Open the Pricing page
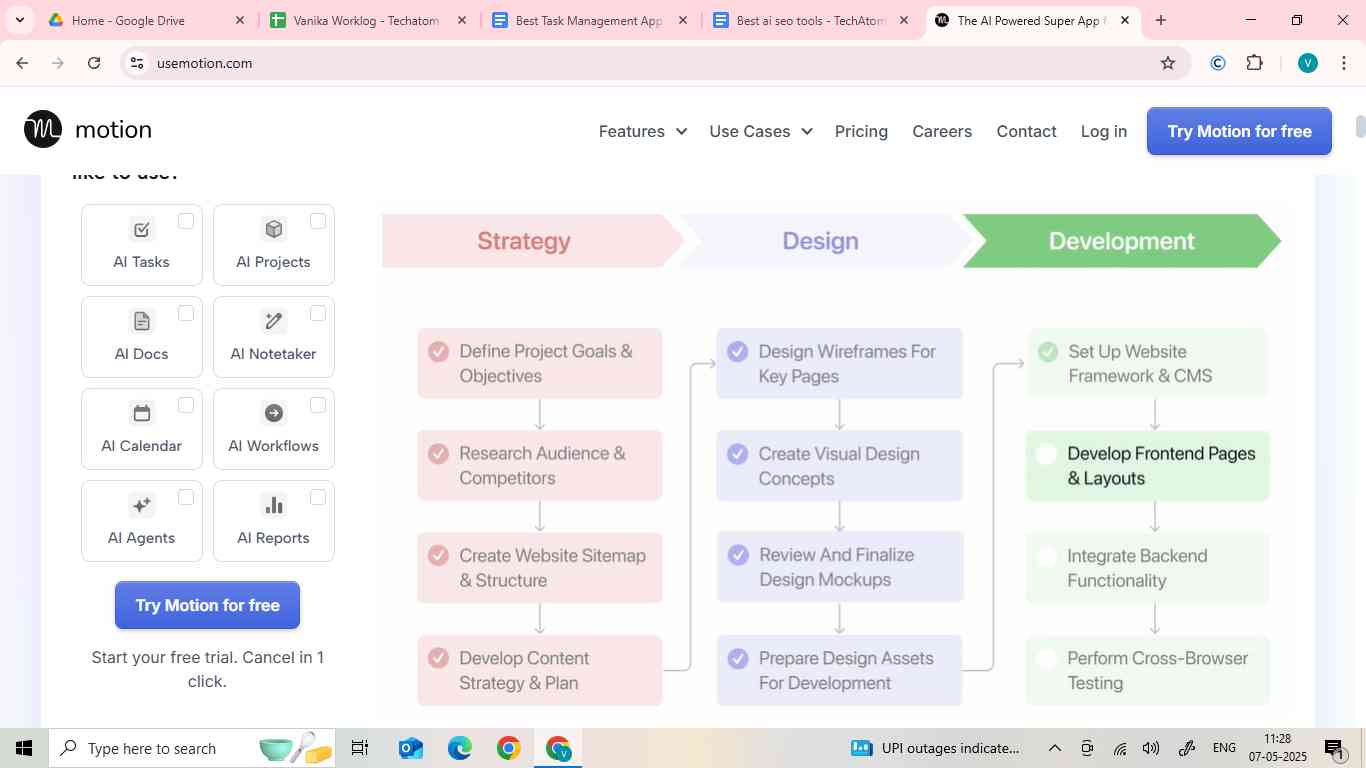 pos(861,131)
